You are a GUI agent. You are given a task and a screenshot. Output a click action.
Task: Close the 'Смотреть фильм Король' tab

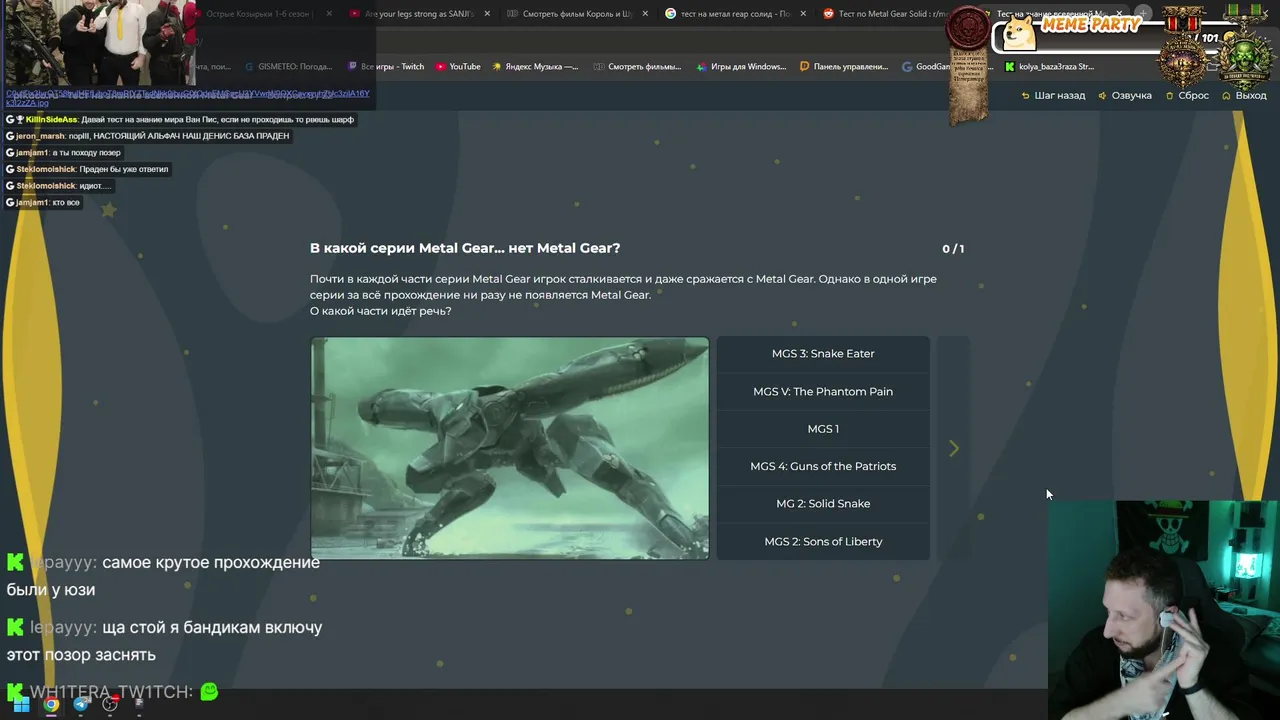[x=645, y=14]
